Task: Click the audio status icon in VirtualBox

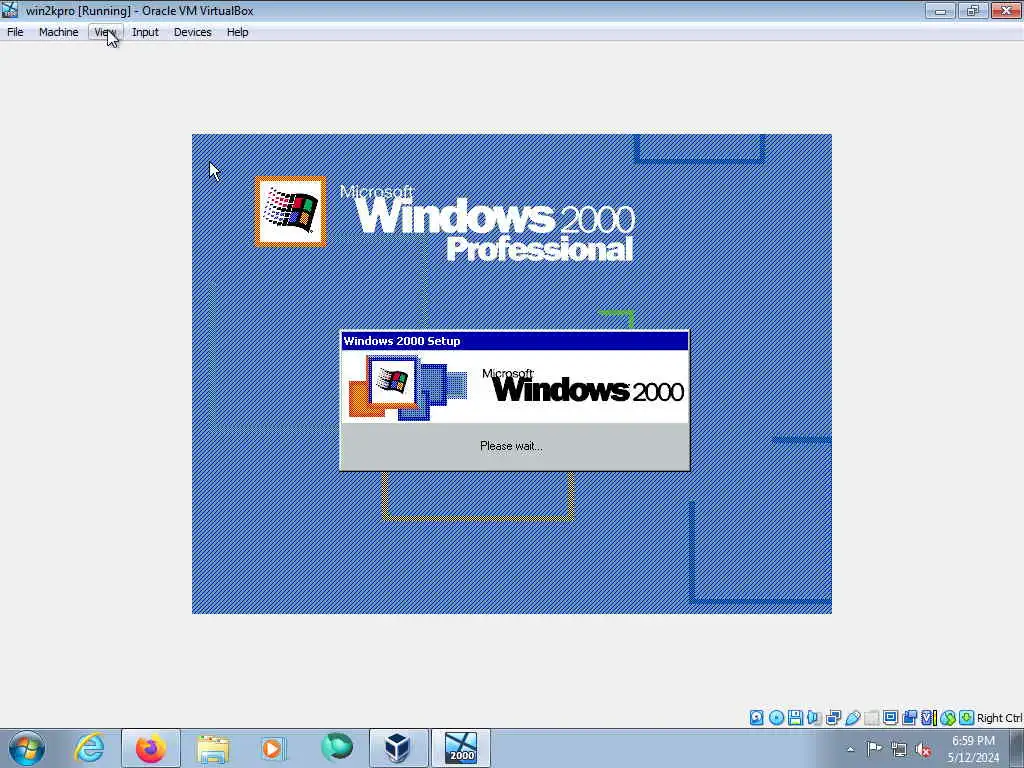Action: pyautogui.click(x=814, y=718)
